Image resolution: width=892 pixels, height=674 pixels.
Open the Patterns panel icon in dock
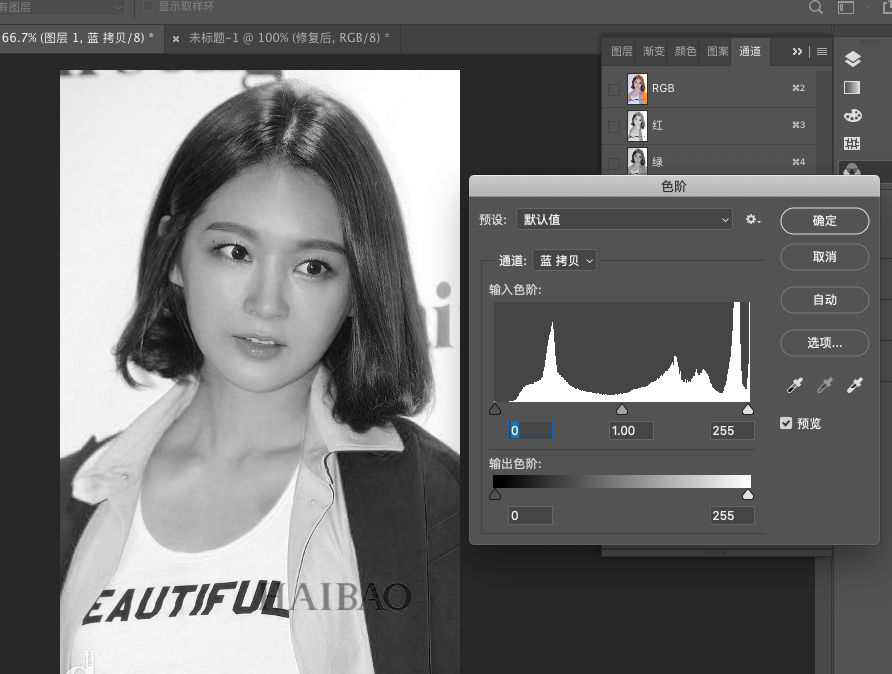click(852, 144)
